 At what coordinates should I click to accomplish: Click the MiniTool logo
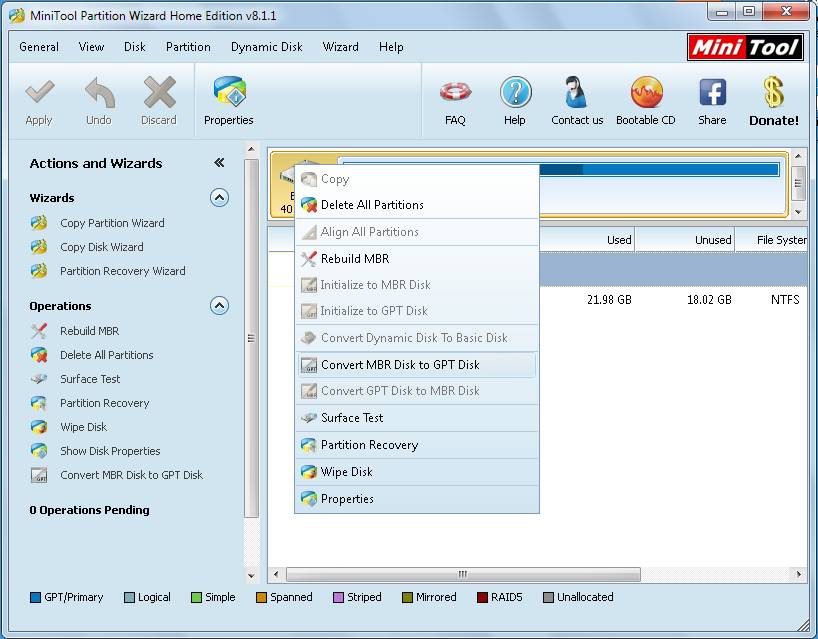click(745, 47)
